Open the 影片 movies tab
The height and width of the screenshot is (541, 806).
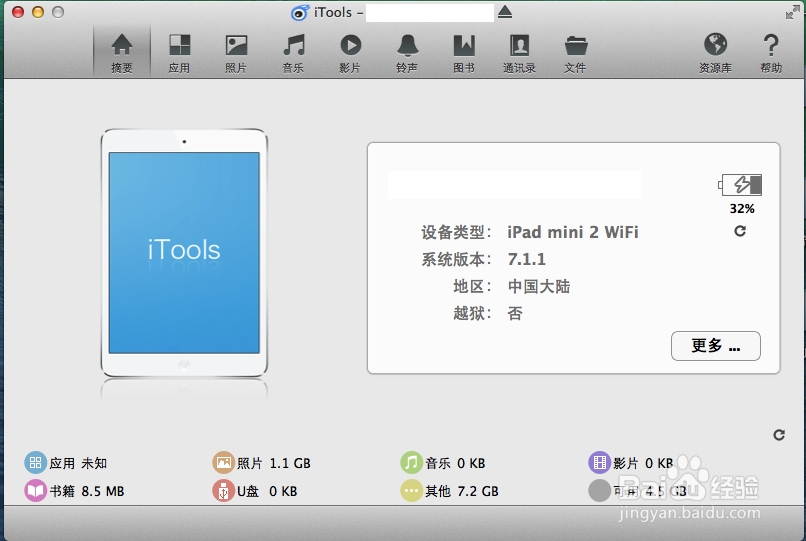(x=350, y=53)
